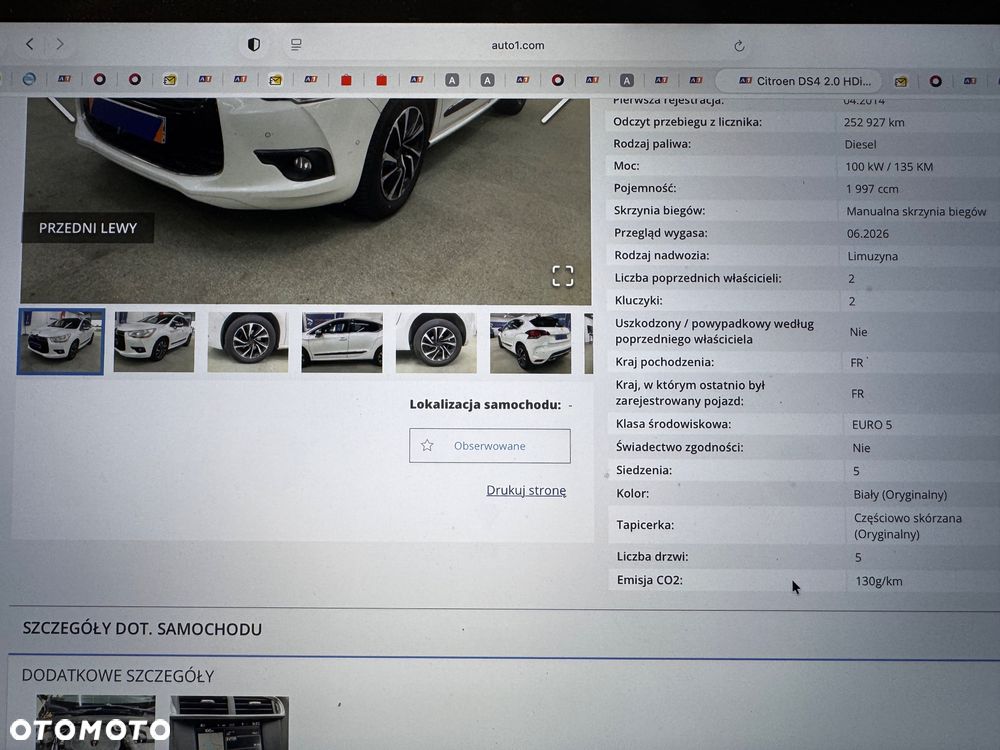Click the reader view icon in toolbar
Viewport: 1000px width, 750px height.
point(296,45)
